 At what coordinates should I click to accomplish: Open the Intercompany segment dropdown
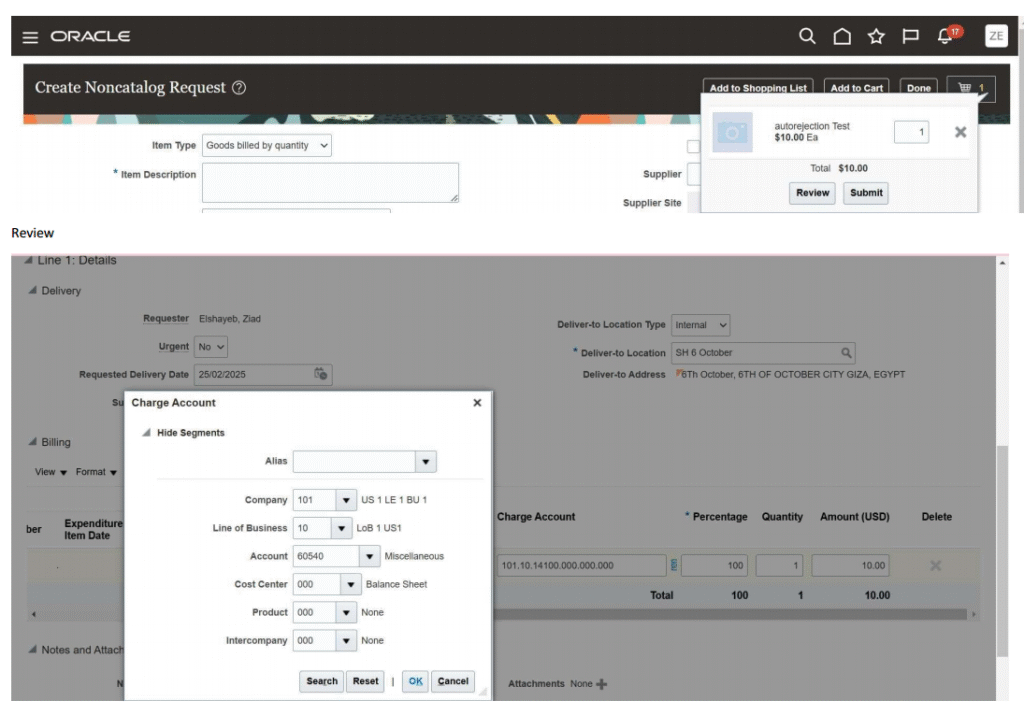(346, 641)
